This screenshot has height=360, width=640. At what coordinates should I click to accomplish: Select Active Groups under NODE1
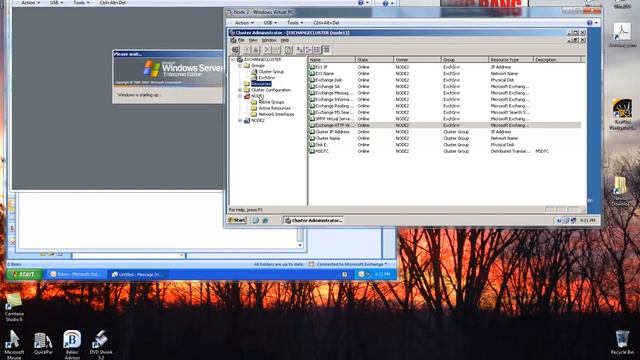tap(271, 102)
